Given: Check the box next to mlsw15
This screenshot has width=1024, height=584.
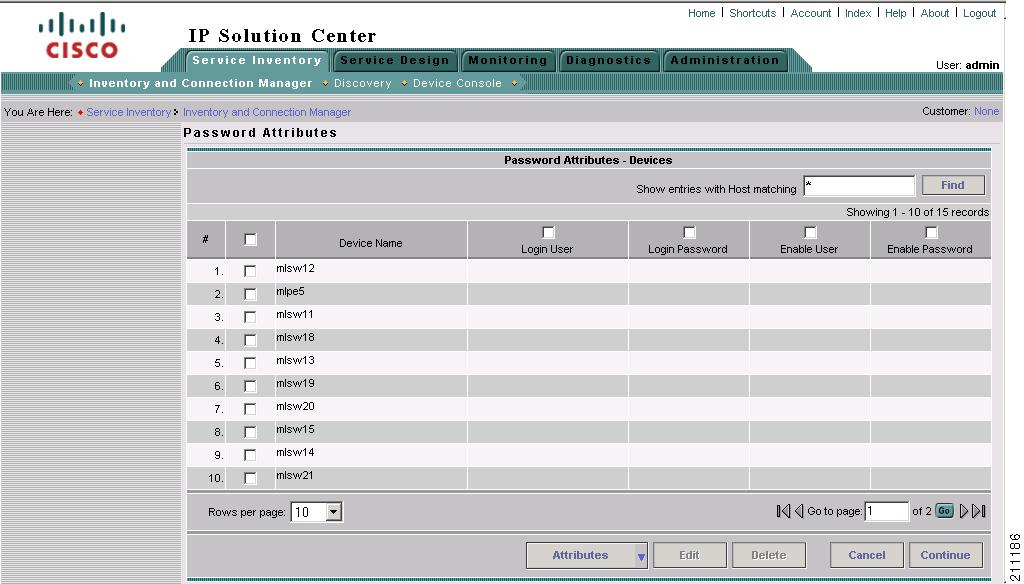Looking at the screenshot, I should point(250,432).
